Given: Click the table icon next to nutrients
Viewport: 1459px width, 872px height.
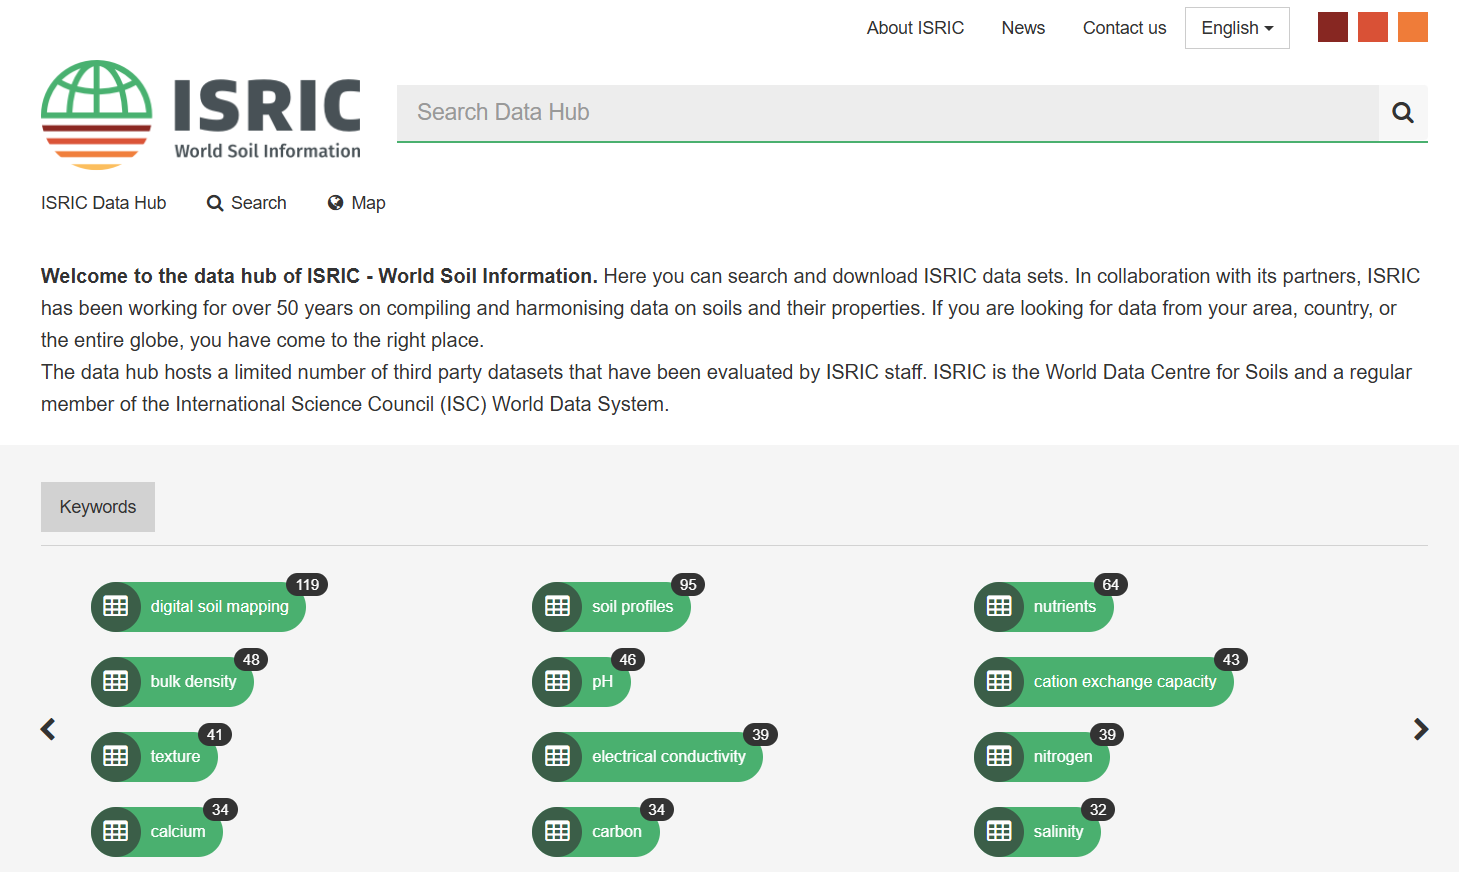Looking at the screenshot, I should pyautogui.click(x=999, y=607).
